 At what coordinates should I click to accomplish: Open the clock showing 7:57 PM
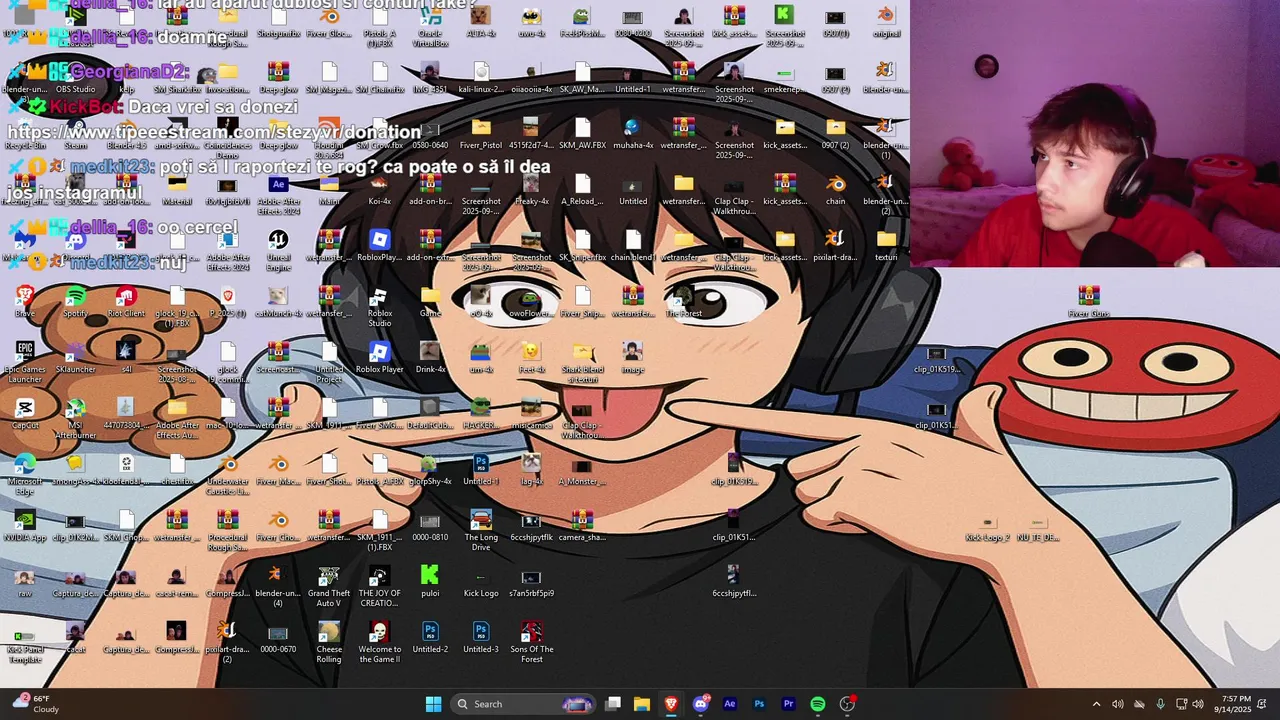click(x=1236, y=704)
